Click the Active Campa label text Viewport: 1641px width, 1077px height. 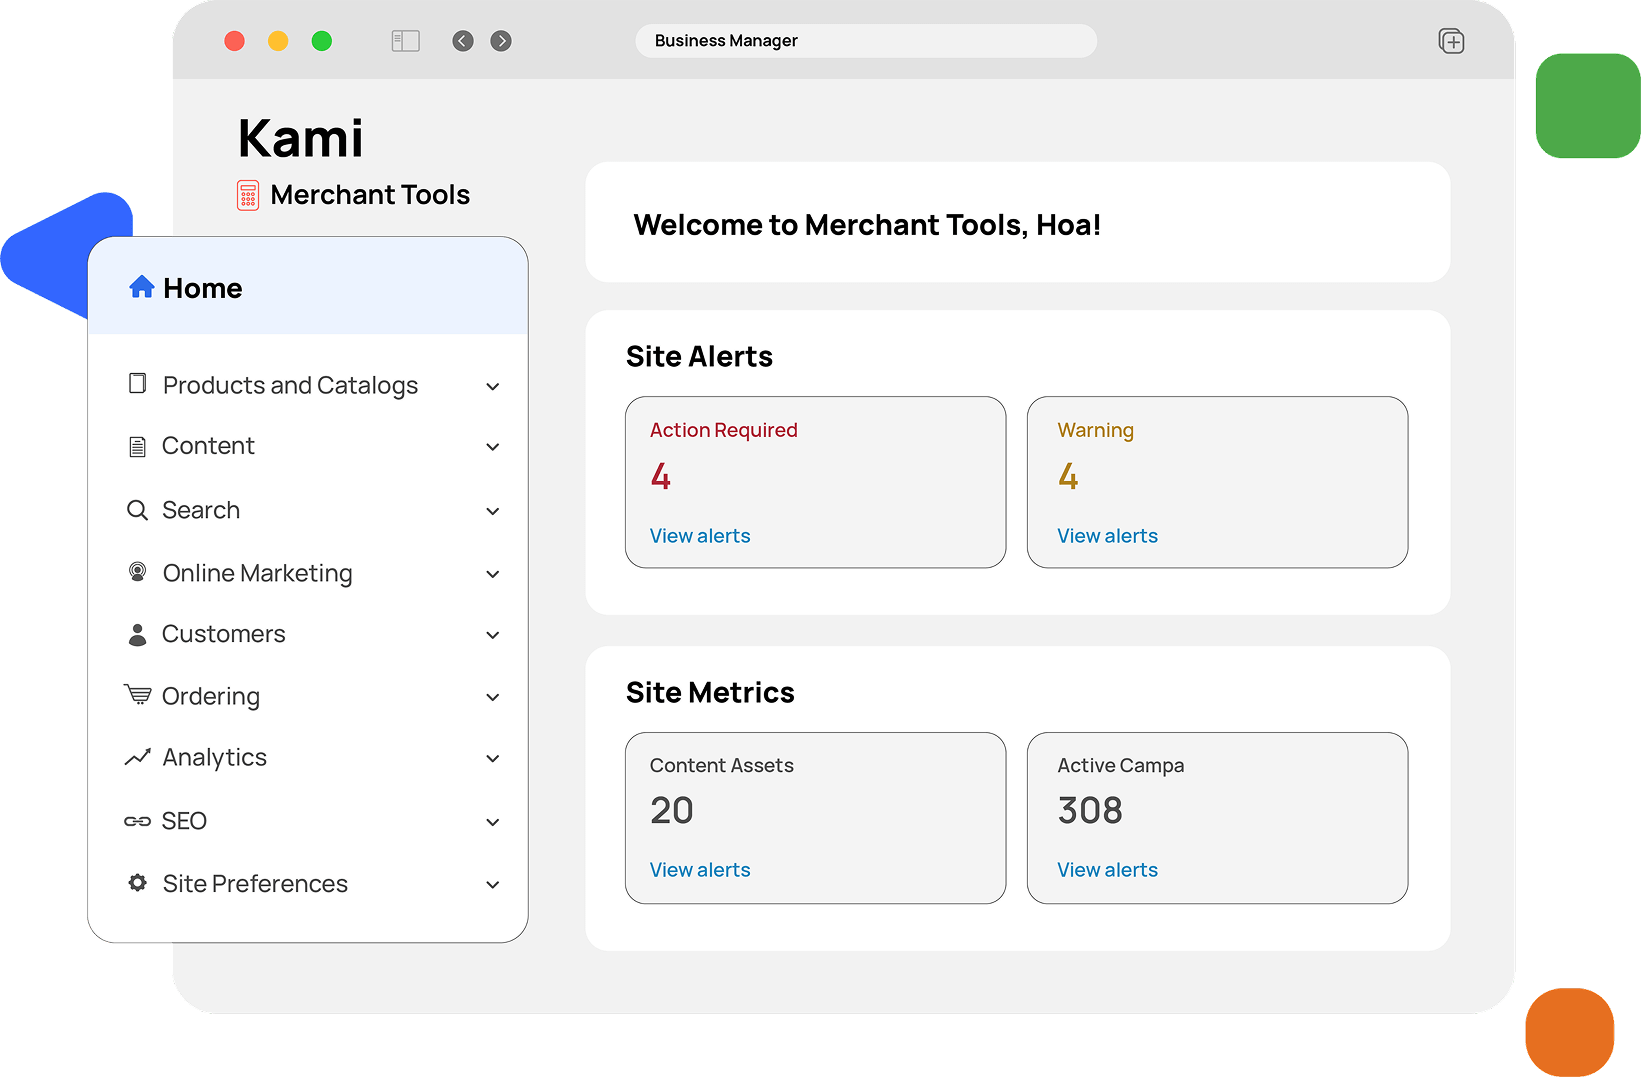[1121, 766]
